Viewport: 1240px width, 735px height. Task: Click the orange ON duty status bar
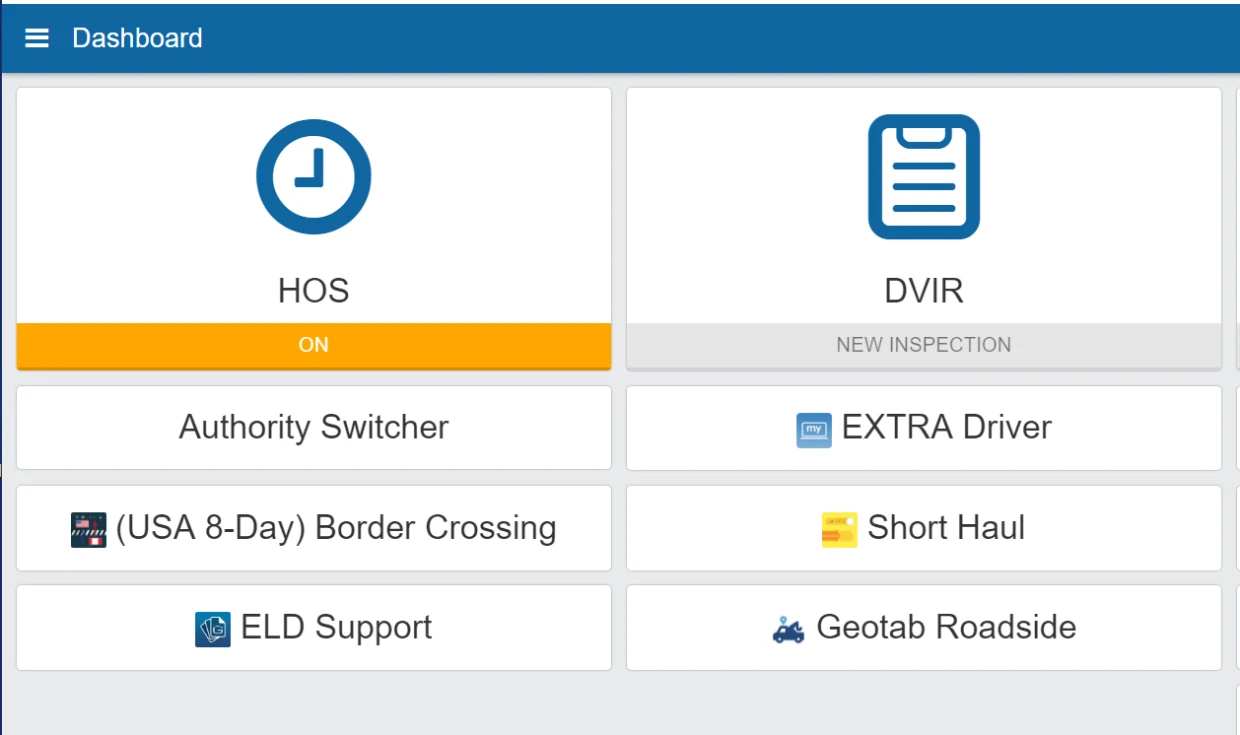(x=314, y=345)
